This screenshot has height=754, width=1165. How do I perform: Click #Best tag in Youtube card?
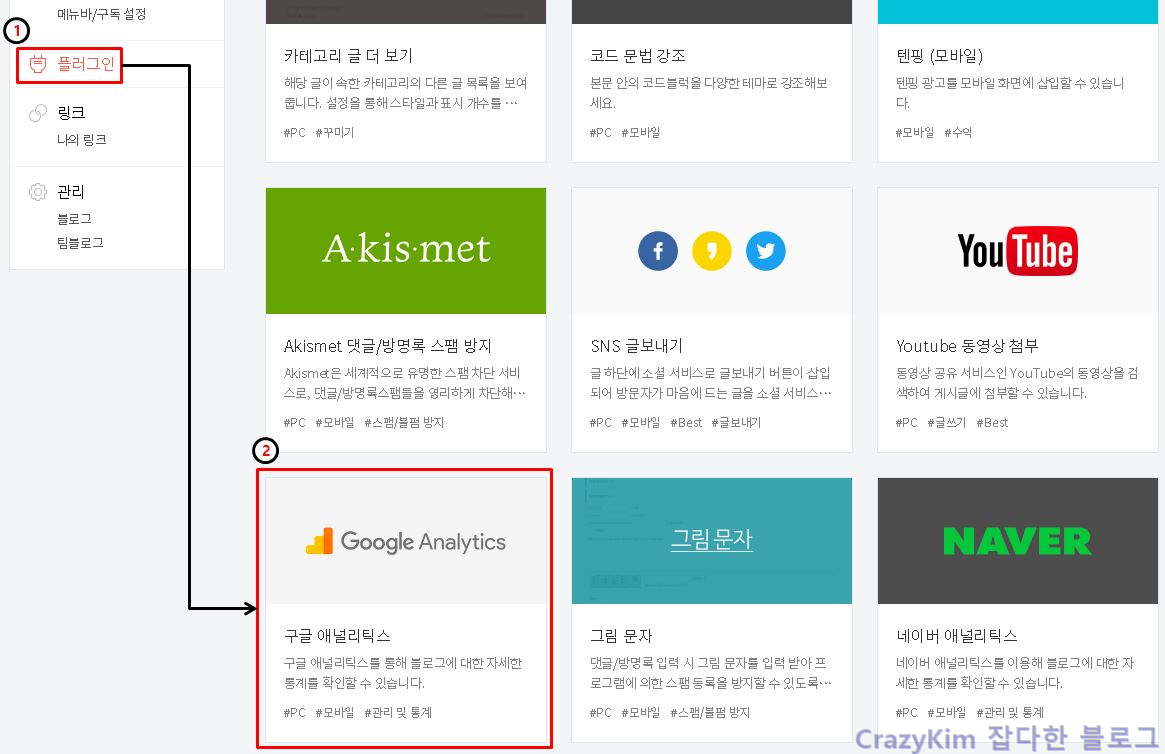coord(992,423)
